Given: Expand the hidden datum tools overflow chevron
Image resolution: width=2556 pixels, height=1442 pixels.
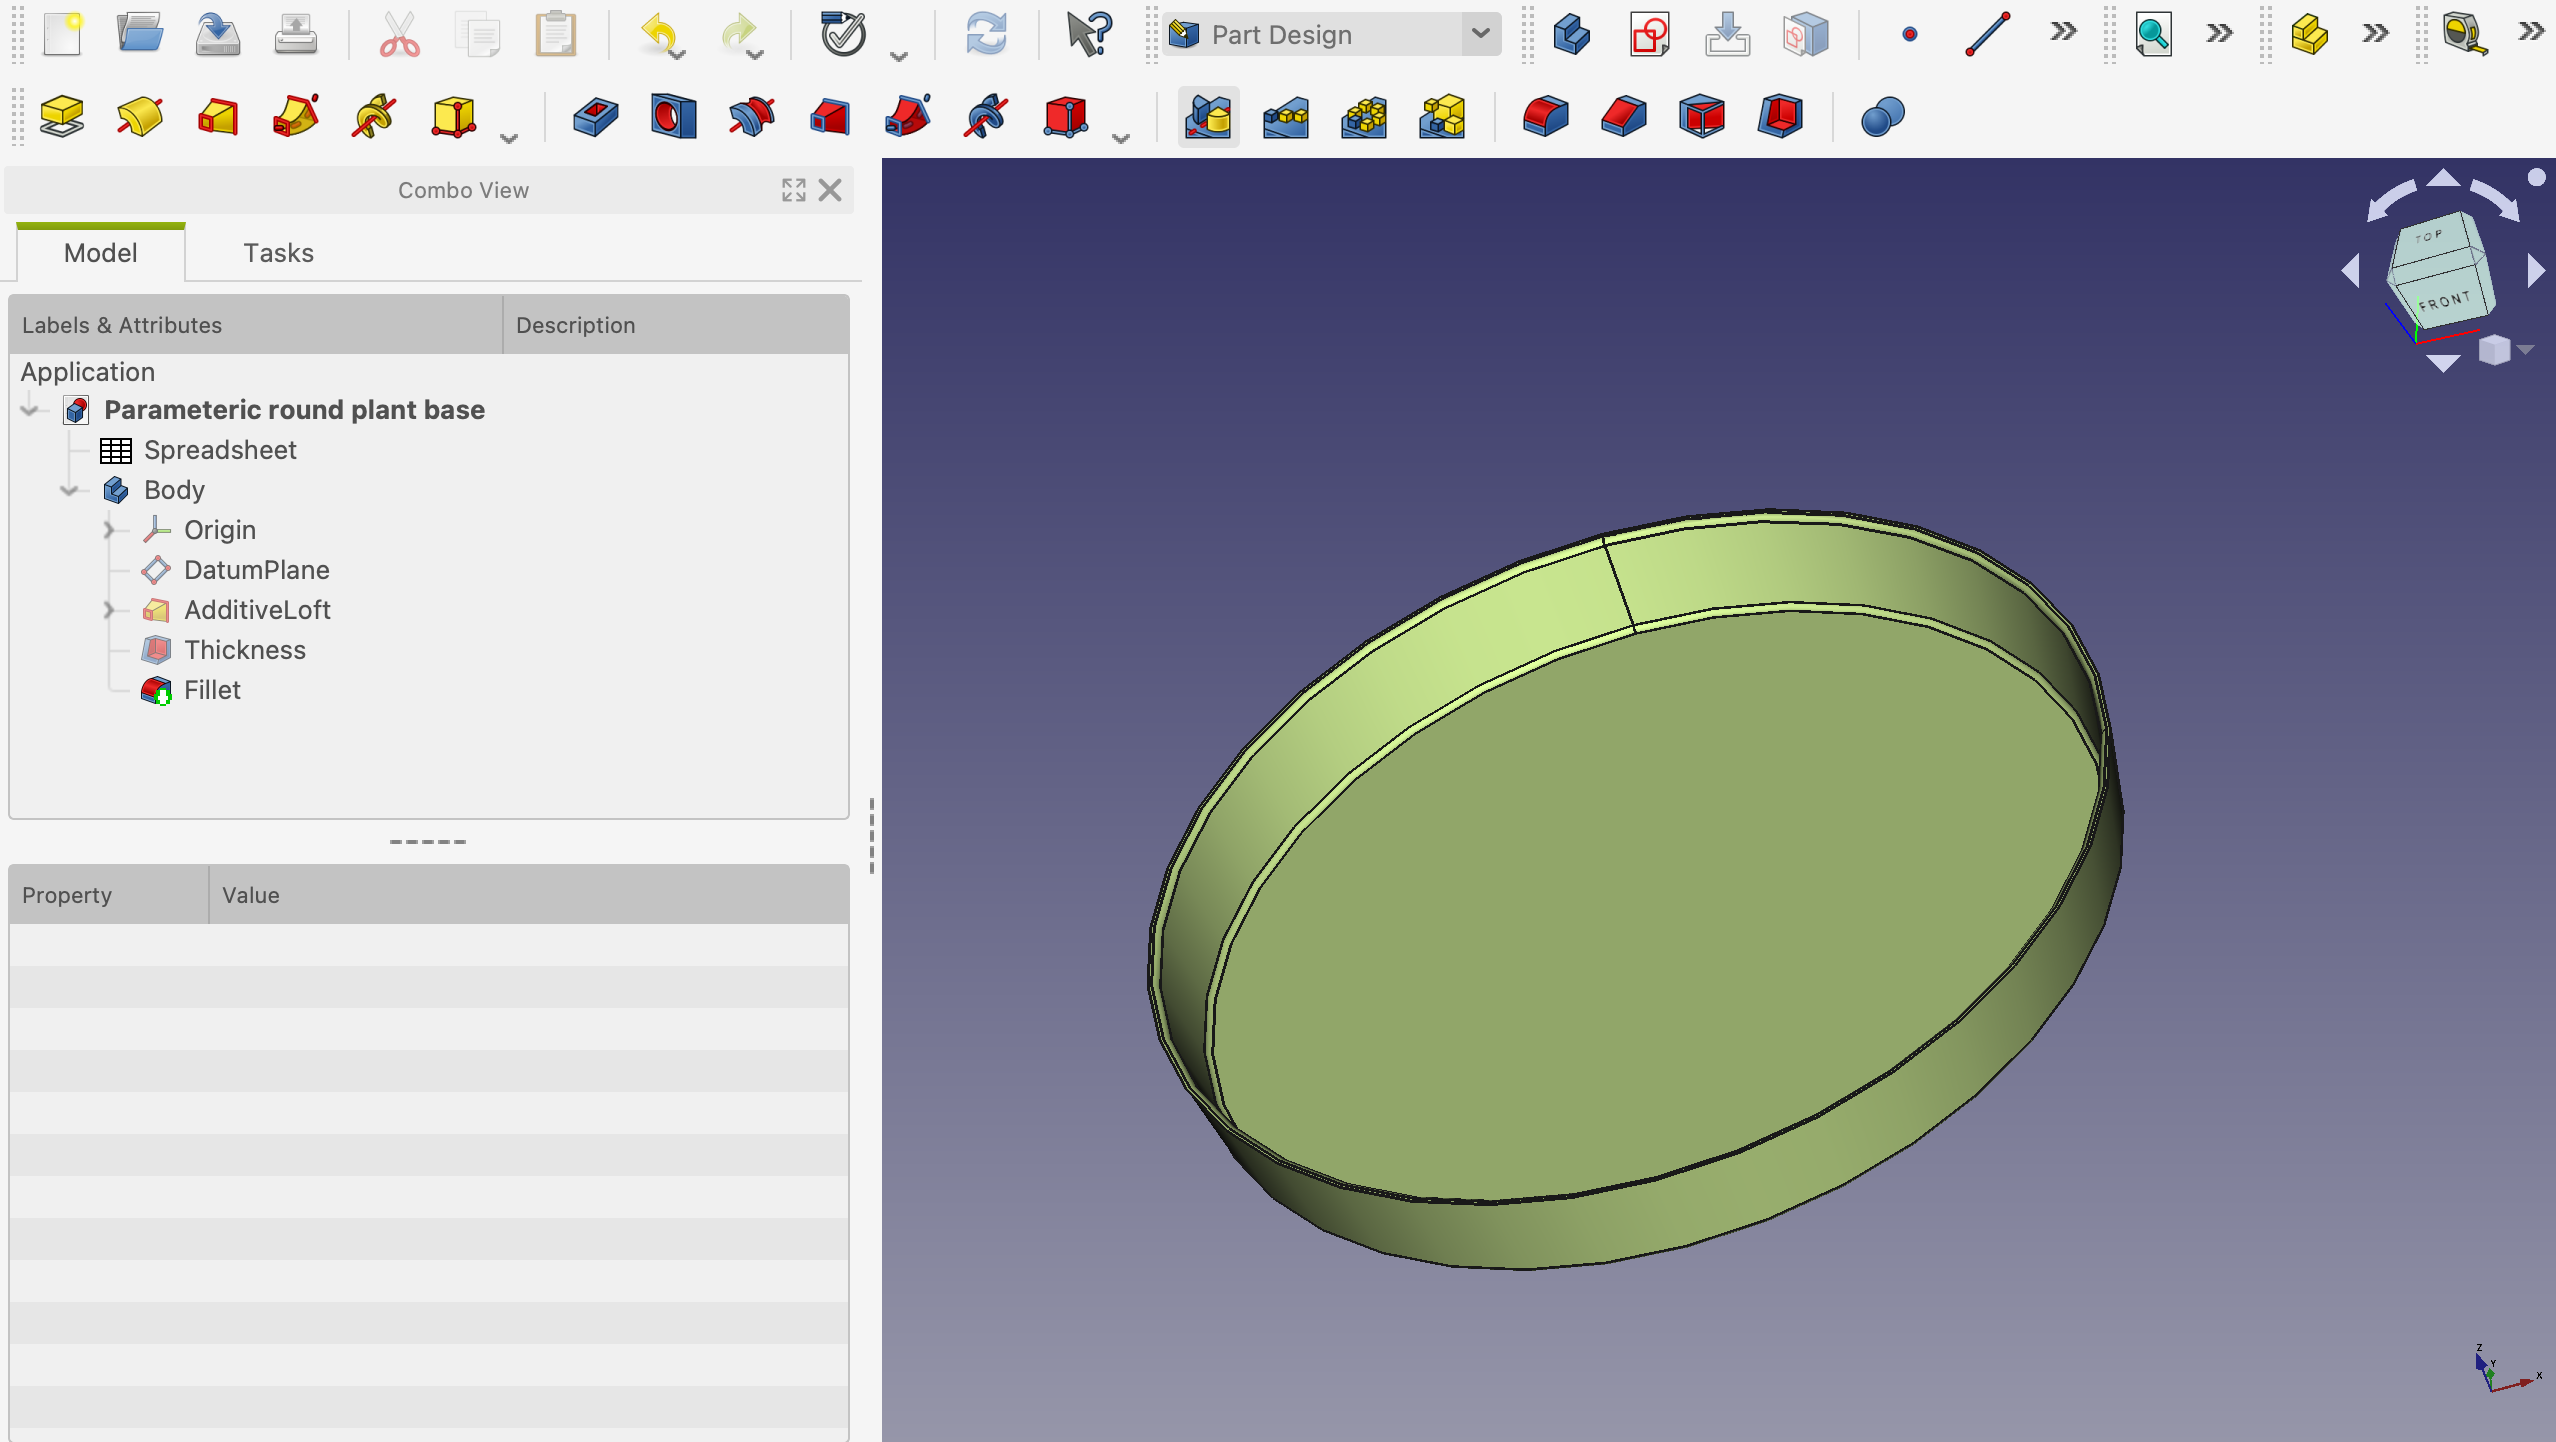Looking at the screenshot, I should tap(2063, 33).
